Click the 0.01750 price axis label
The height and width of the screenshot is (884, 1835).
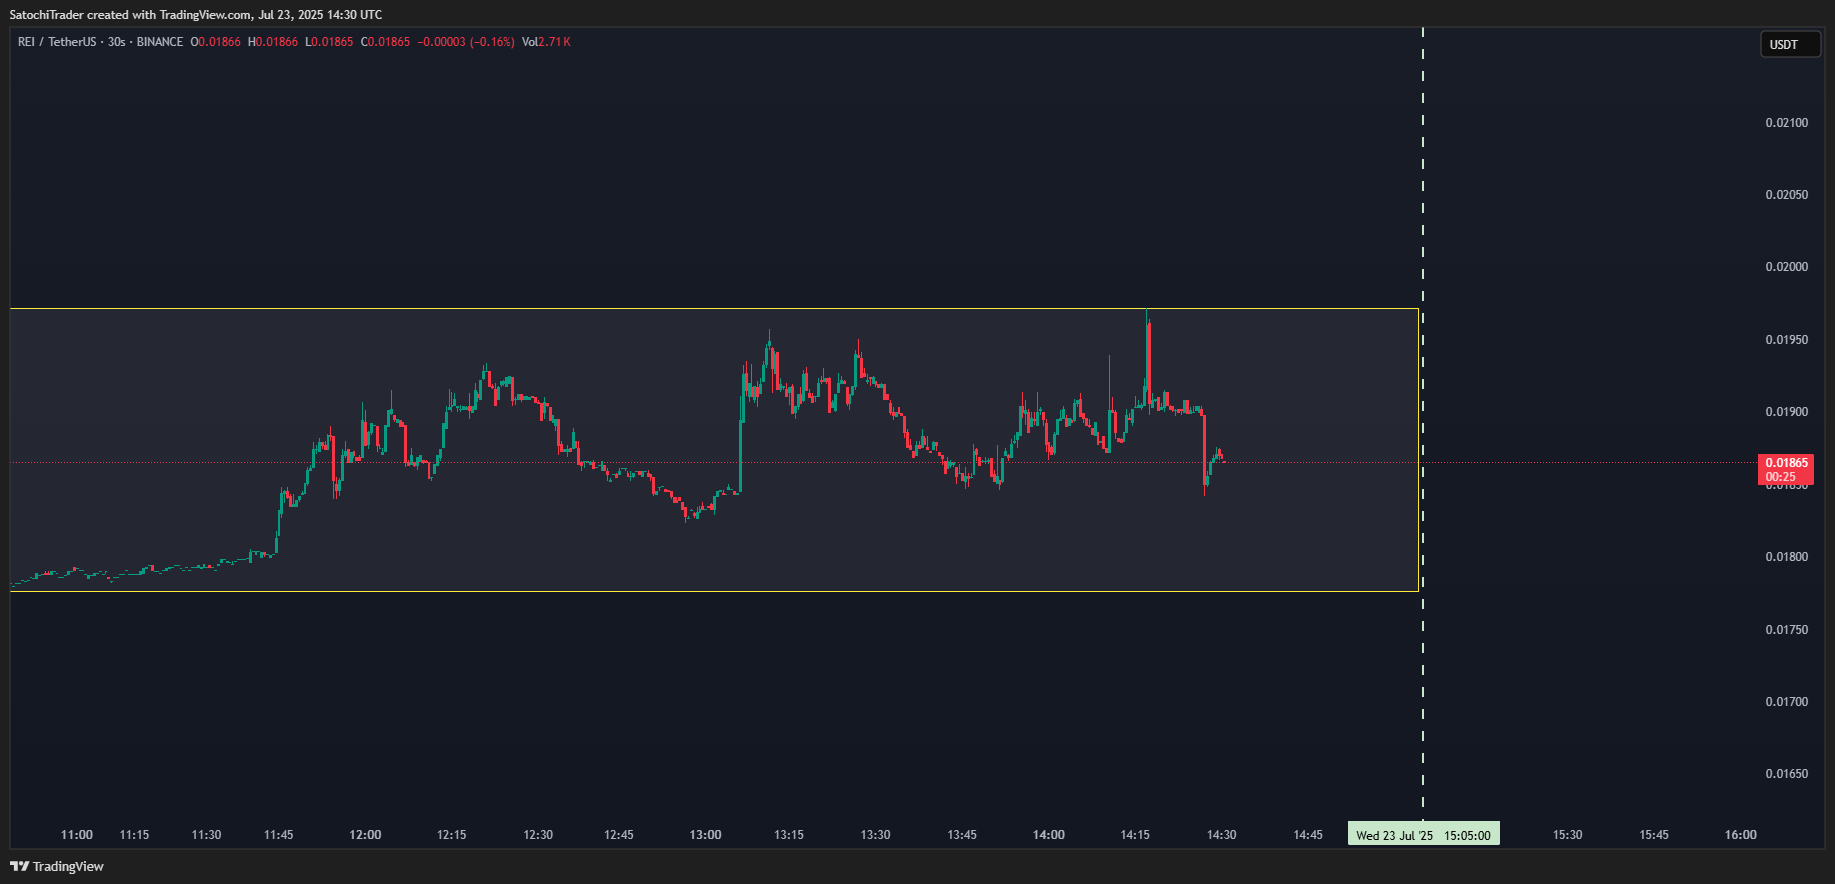(1786, 630)
